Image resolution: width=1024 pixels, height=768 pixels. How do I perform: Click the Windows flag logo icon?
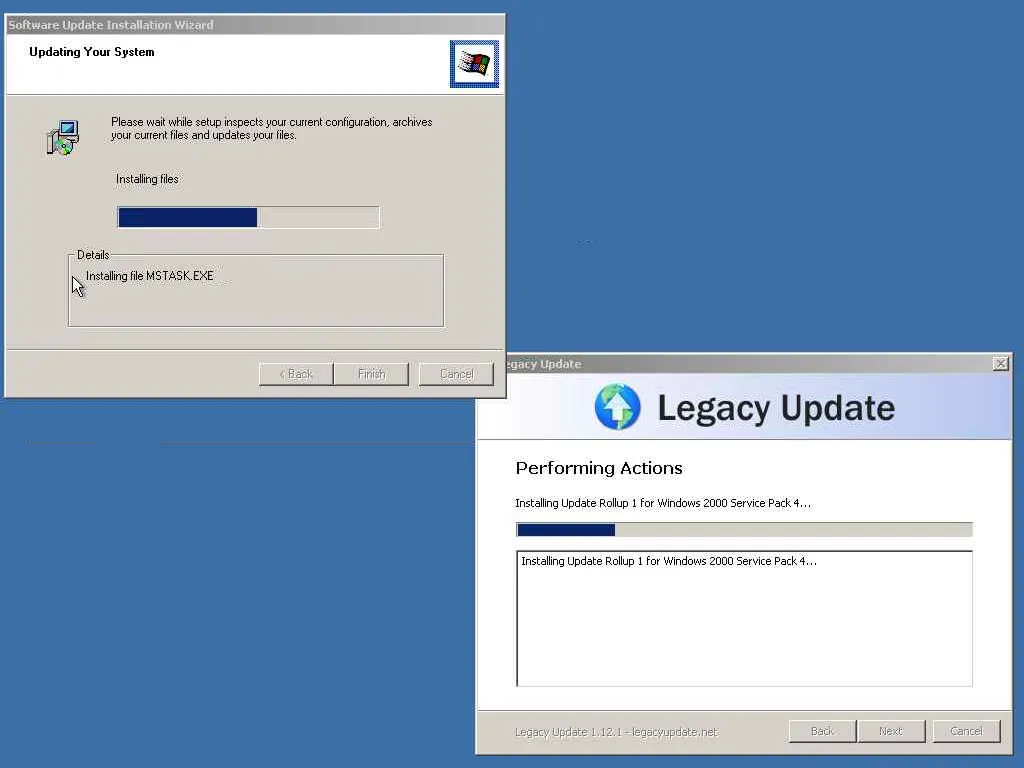pyautogui.click(x=474, y=64)
